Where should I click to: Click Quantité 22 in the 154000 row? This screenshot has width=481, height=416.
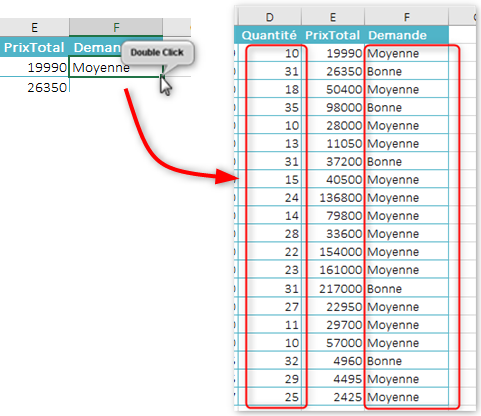(x=270, y=251)
